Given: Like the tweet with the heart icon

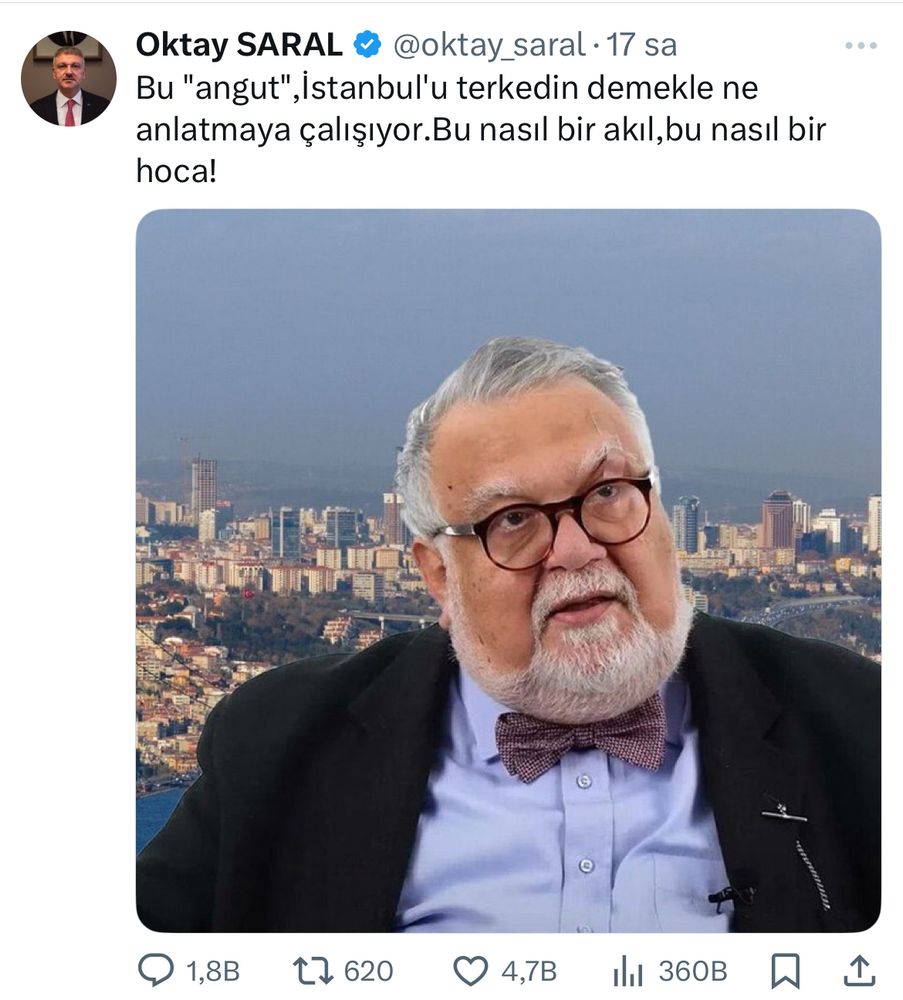Looking at the screenshot, I should tap(471, 971).
